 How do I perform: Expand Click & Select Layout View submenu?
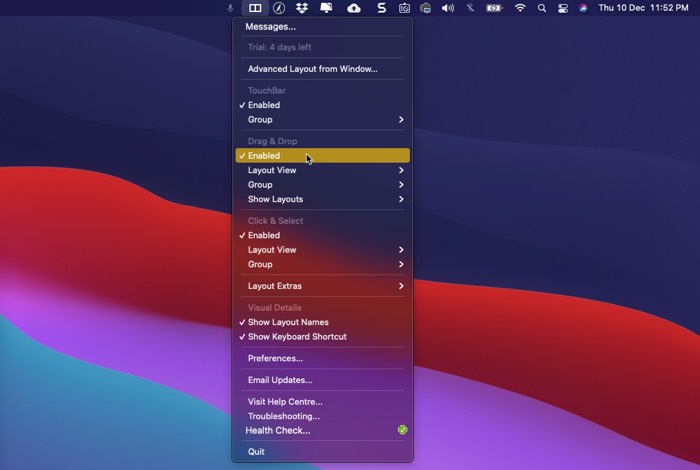pos(322,250)
